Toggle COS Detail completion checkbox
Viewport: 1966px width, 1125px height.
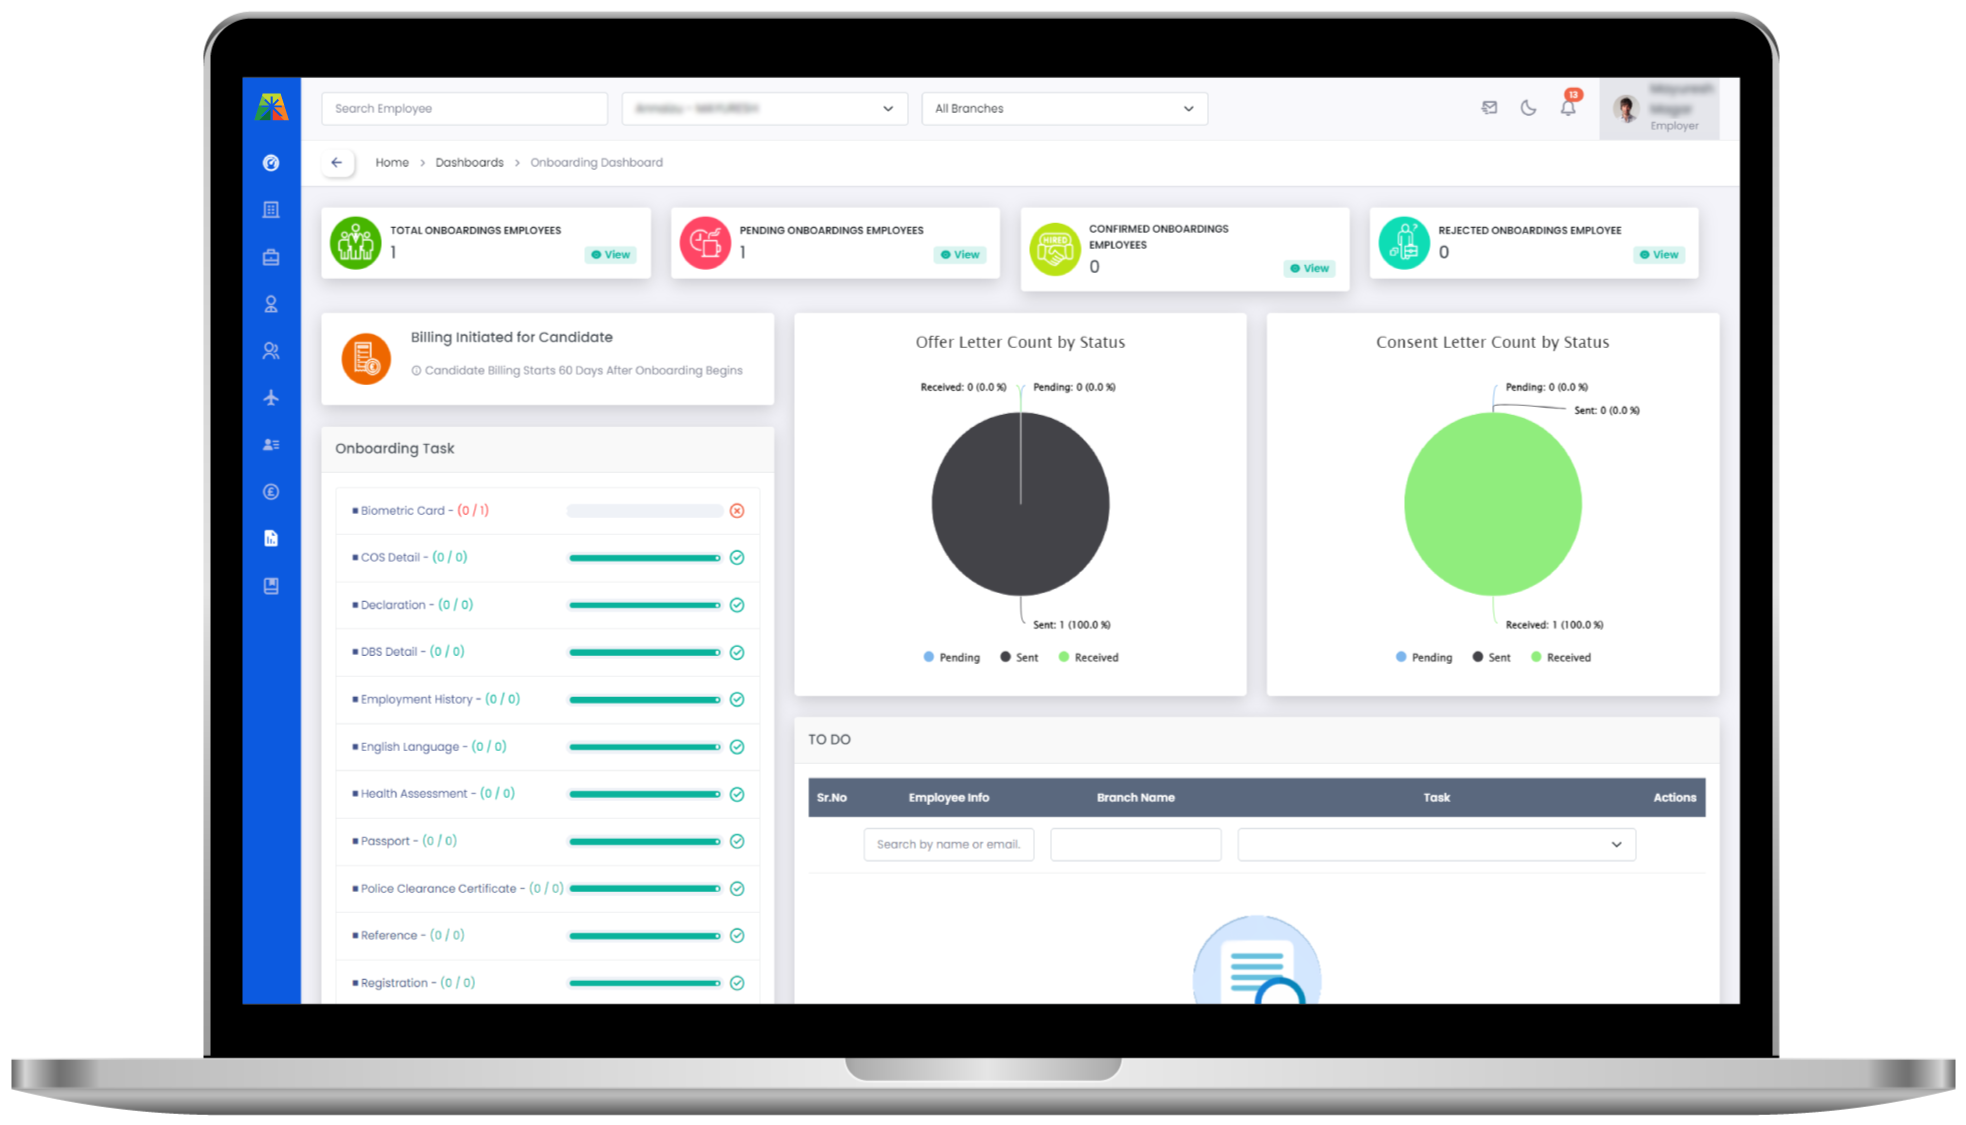(741, 558)
